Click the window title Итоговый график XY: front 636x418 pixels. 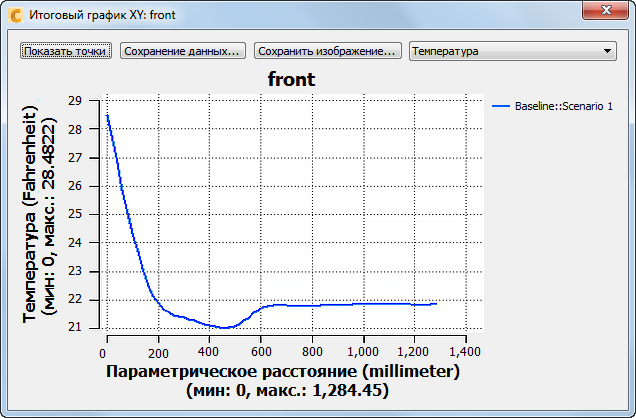pyautogui.click(x=102, y=15)
